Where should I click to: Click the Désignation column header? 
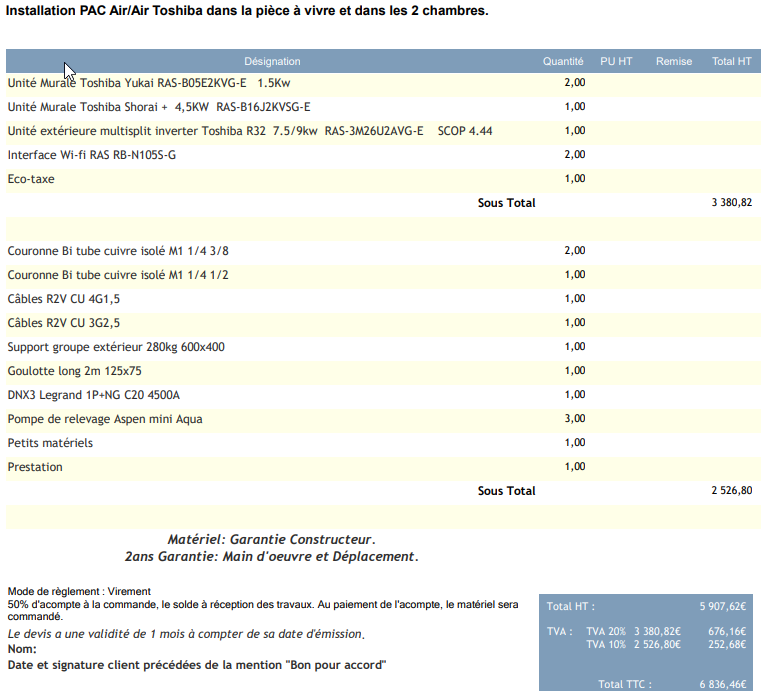tap(272, 62)
